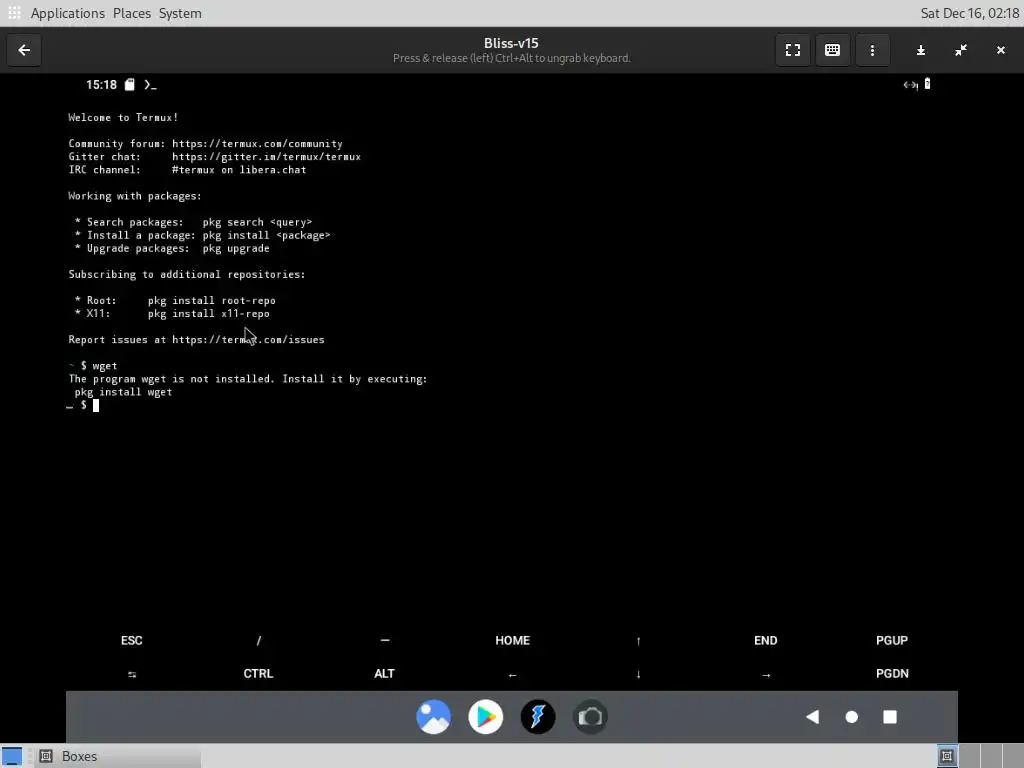The height and width of the screenshot is (768, 1024).
Task: Tap the left arrow extra key
Action: 512,675
